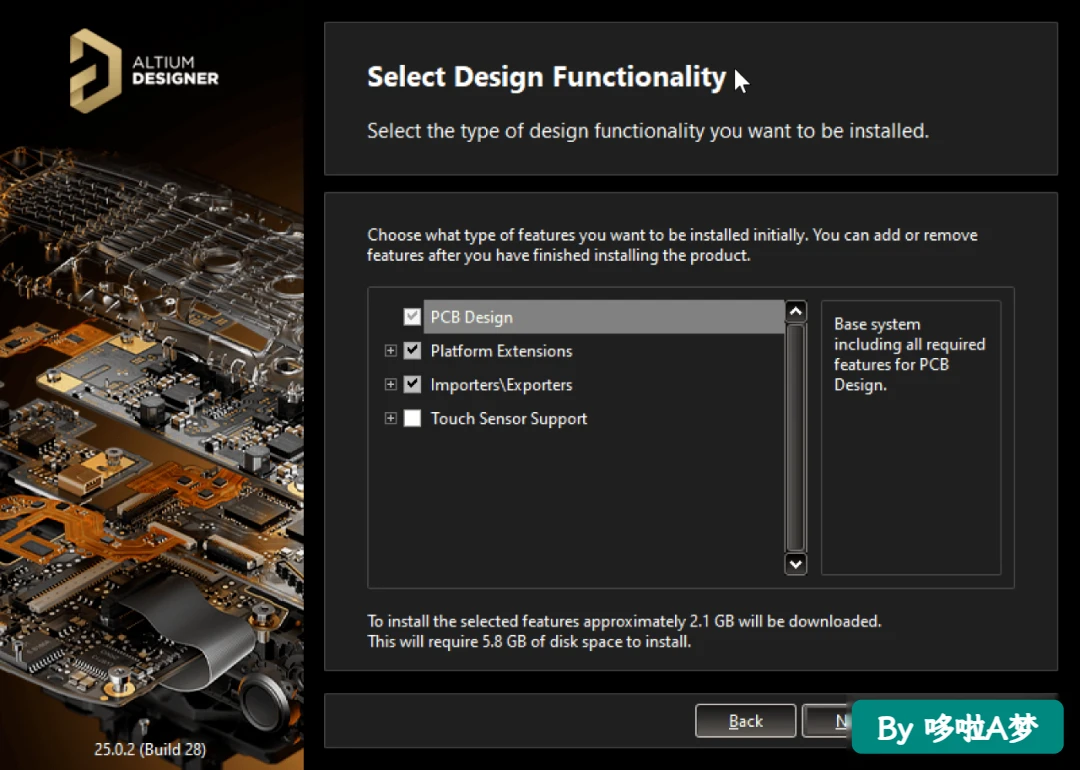
Task: Click the version 25.0.2 build label
Action: [x=150, y=749]
